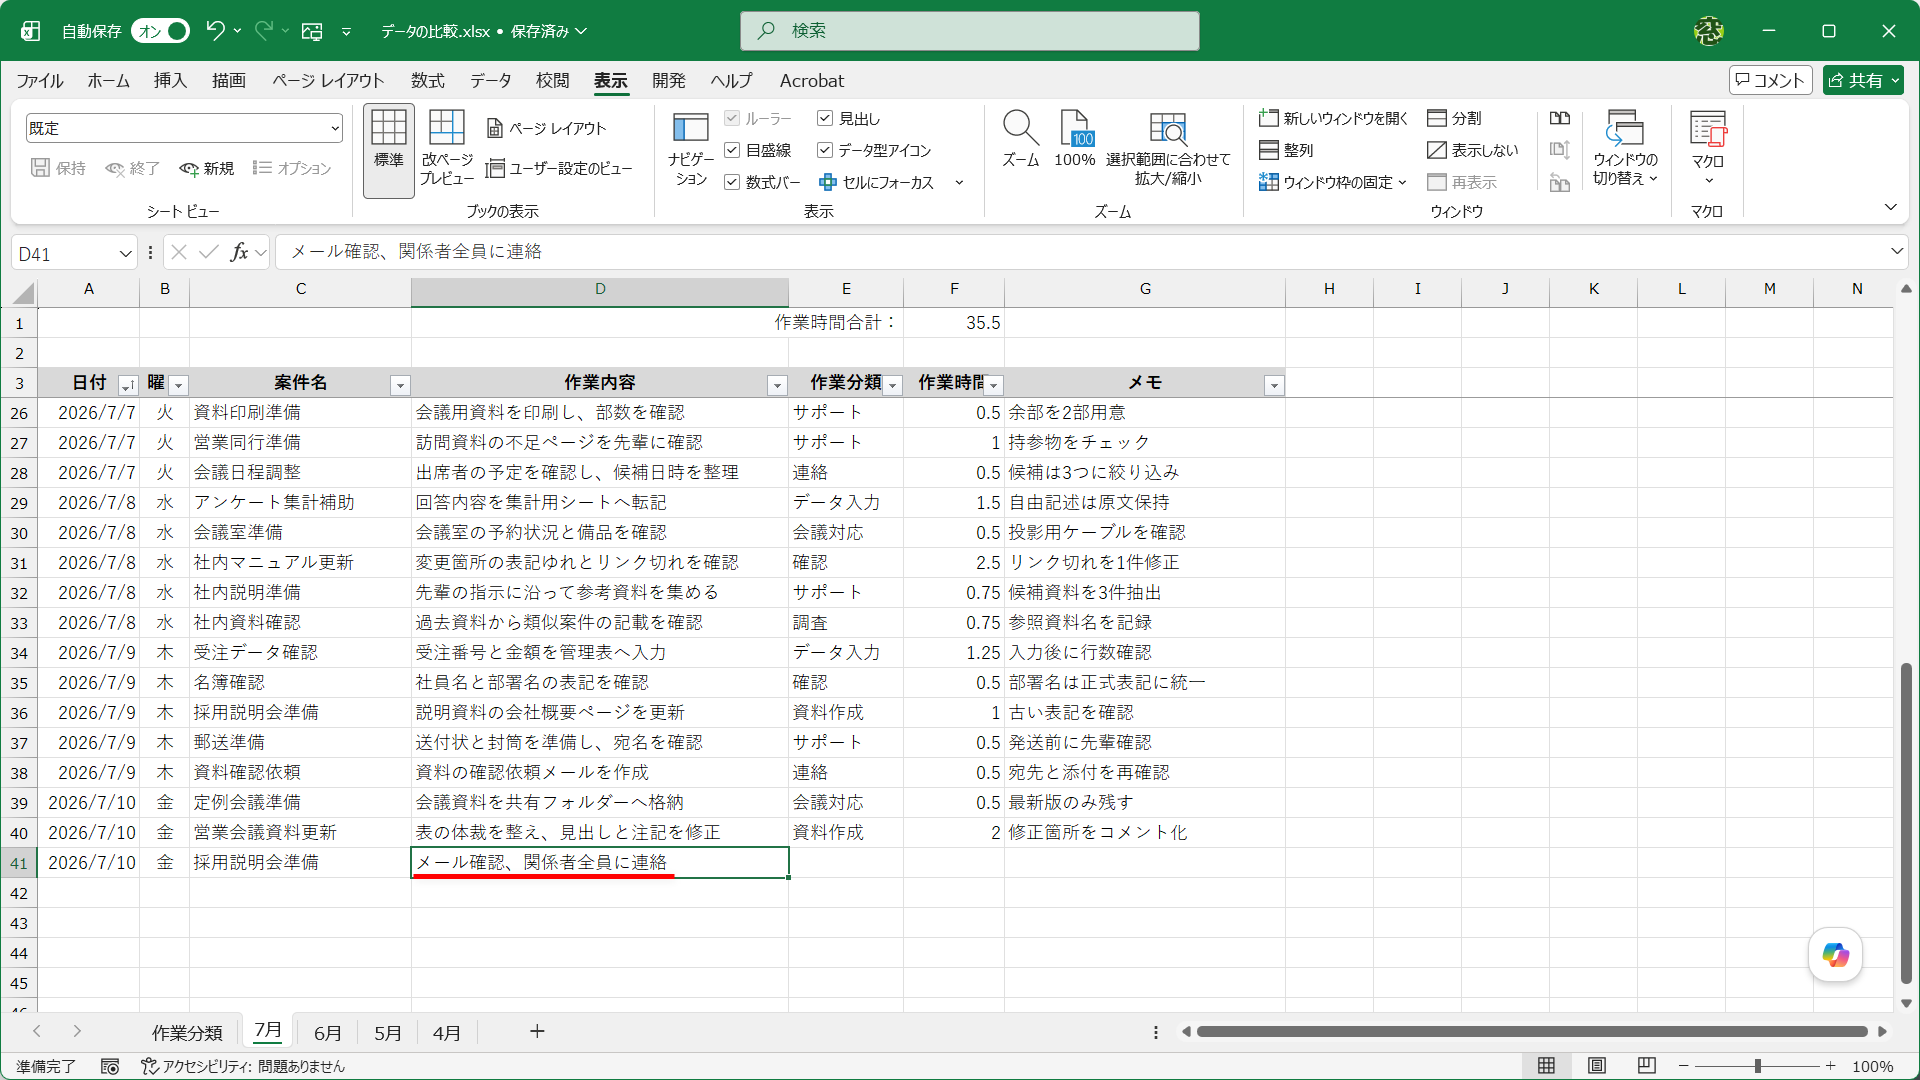Select cell with 会議対応 in row 39
The height and width of the screenshot is (1080, 1920).
(x=846, y=803)
